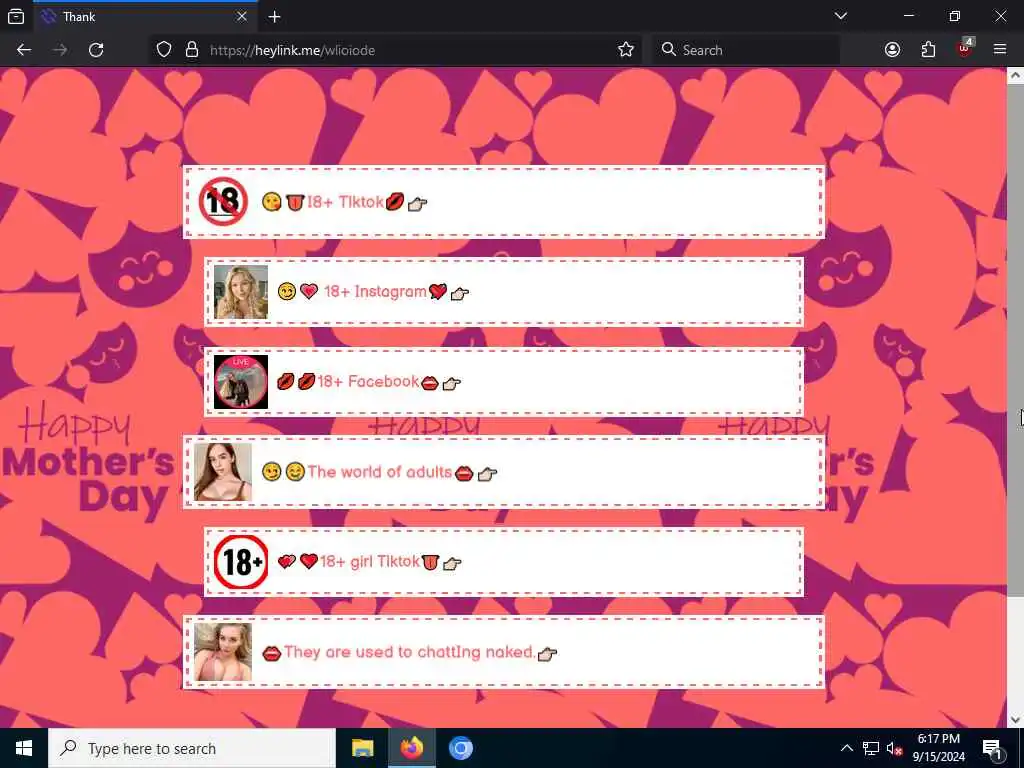Click the vertical scrollbar thumb

pyautogui.click(x=1016, y=340)
